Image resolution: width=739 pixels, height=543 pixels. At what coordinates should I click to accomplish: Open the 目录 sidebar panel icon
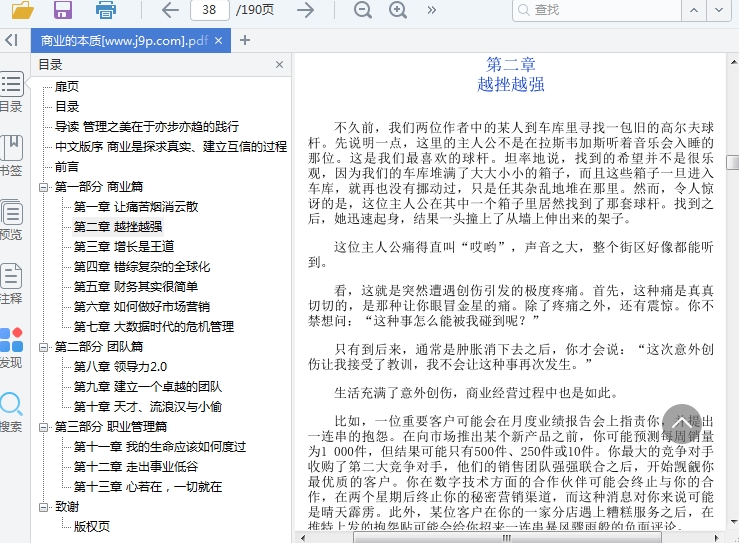point(11,92)
